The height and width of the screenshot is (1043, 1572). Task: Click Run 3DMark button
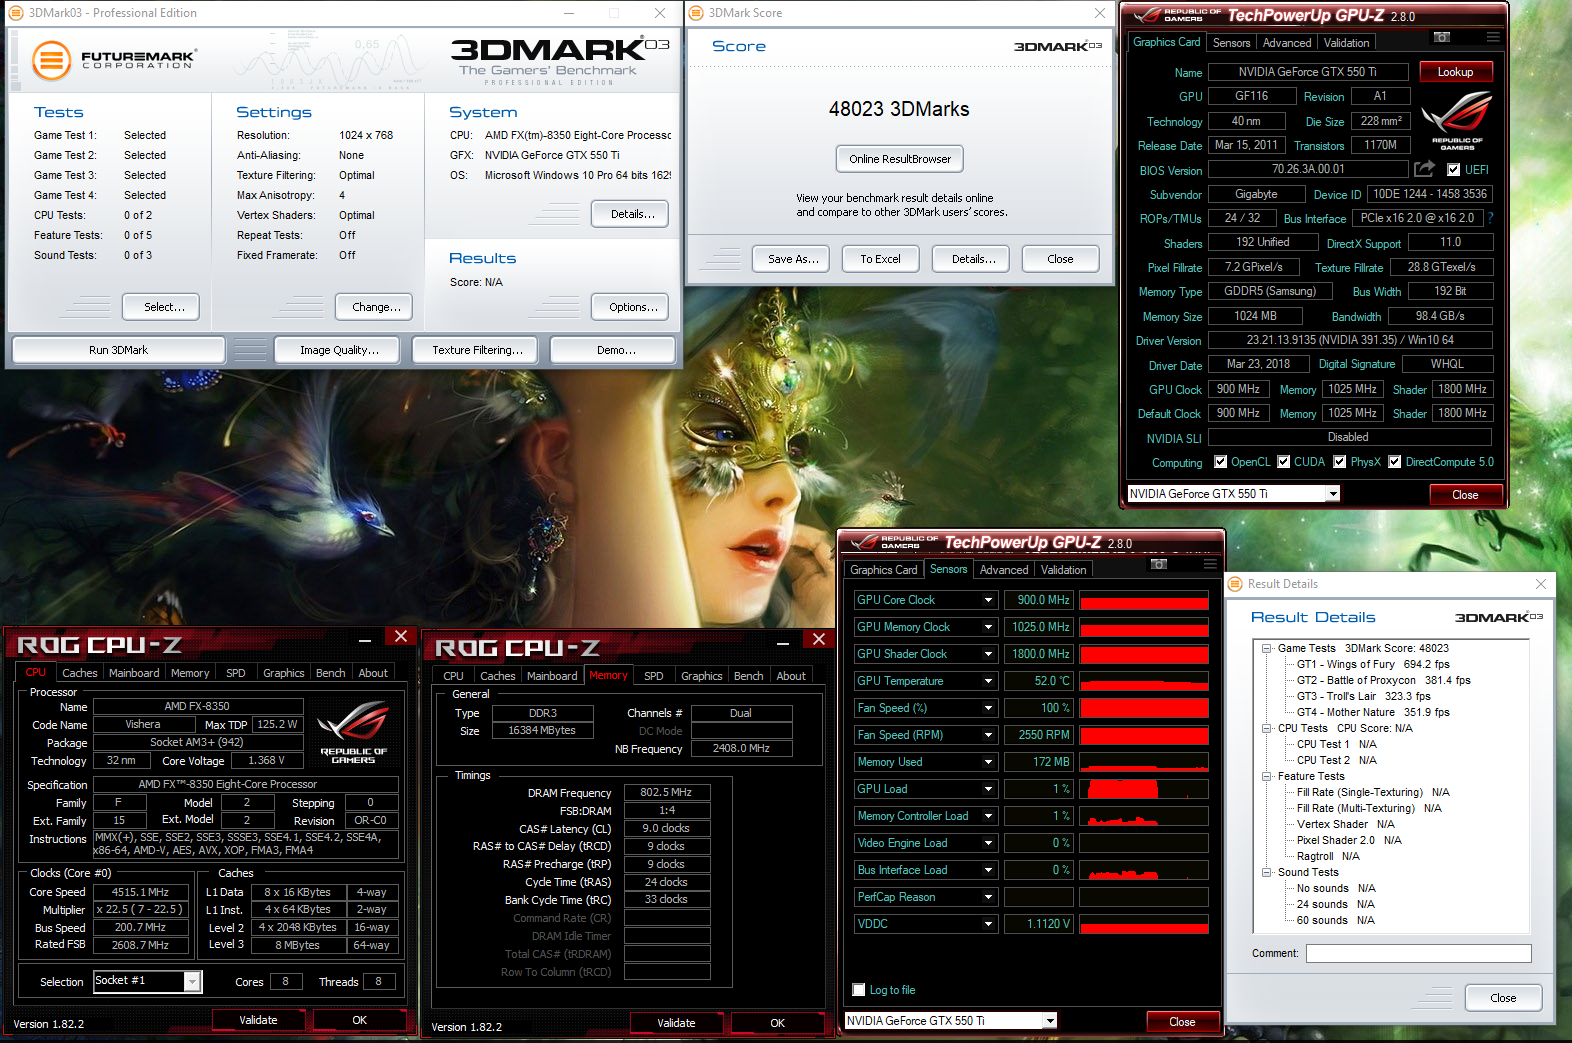[118, 350]
